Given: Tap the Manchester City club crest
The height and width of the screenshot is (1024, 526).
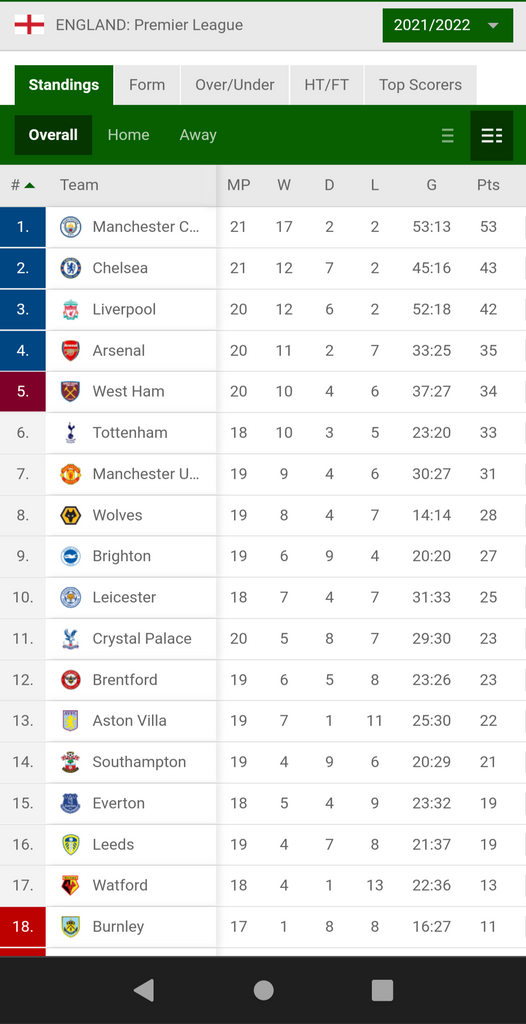Looking at the screenshot, I should tap(71, 227).
